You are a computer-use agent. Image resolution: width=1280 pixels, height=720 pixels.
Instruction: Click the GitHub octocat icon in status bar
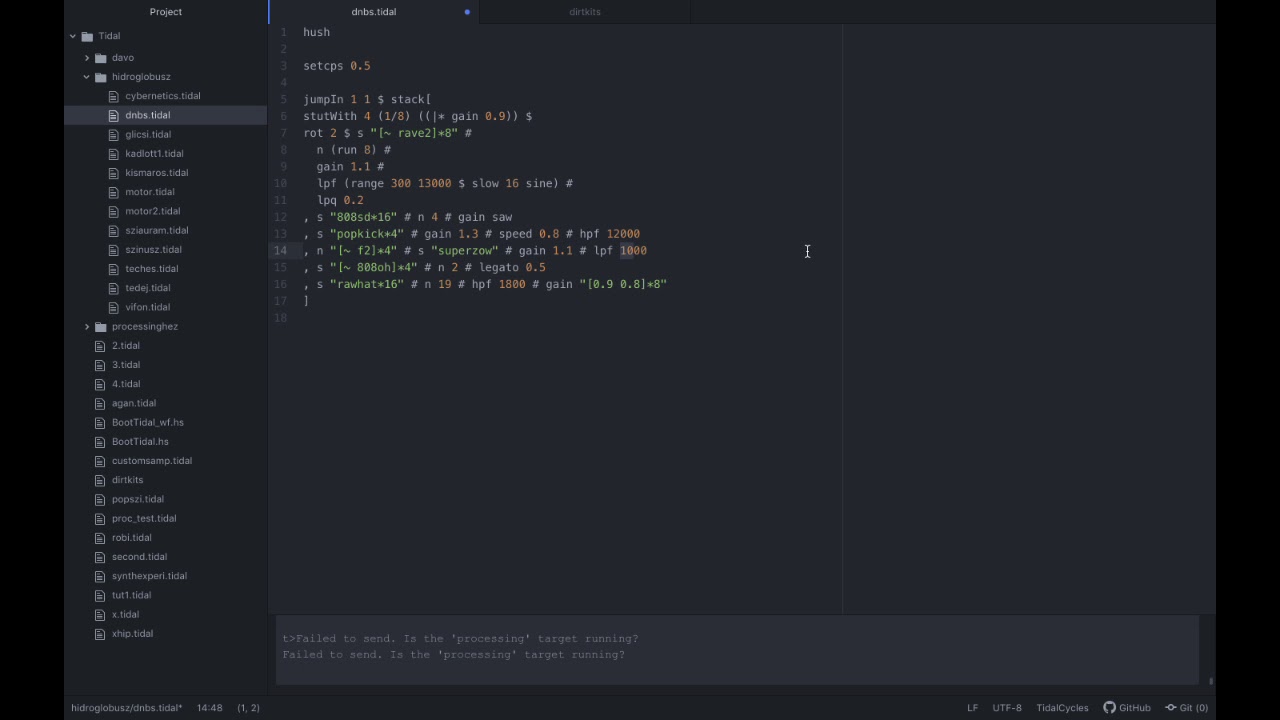pyautogui.click(x=1109, y=708)
